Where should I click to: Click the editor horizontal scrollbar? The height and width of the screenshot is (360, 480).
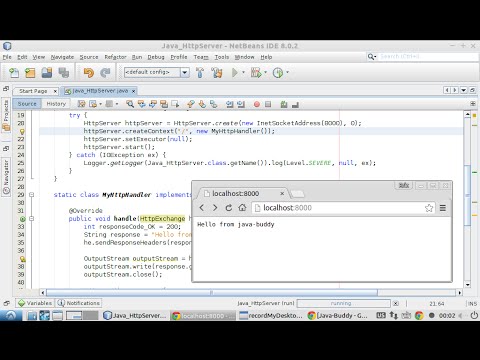[212, 293]
